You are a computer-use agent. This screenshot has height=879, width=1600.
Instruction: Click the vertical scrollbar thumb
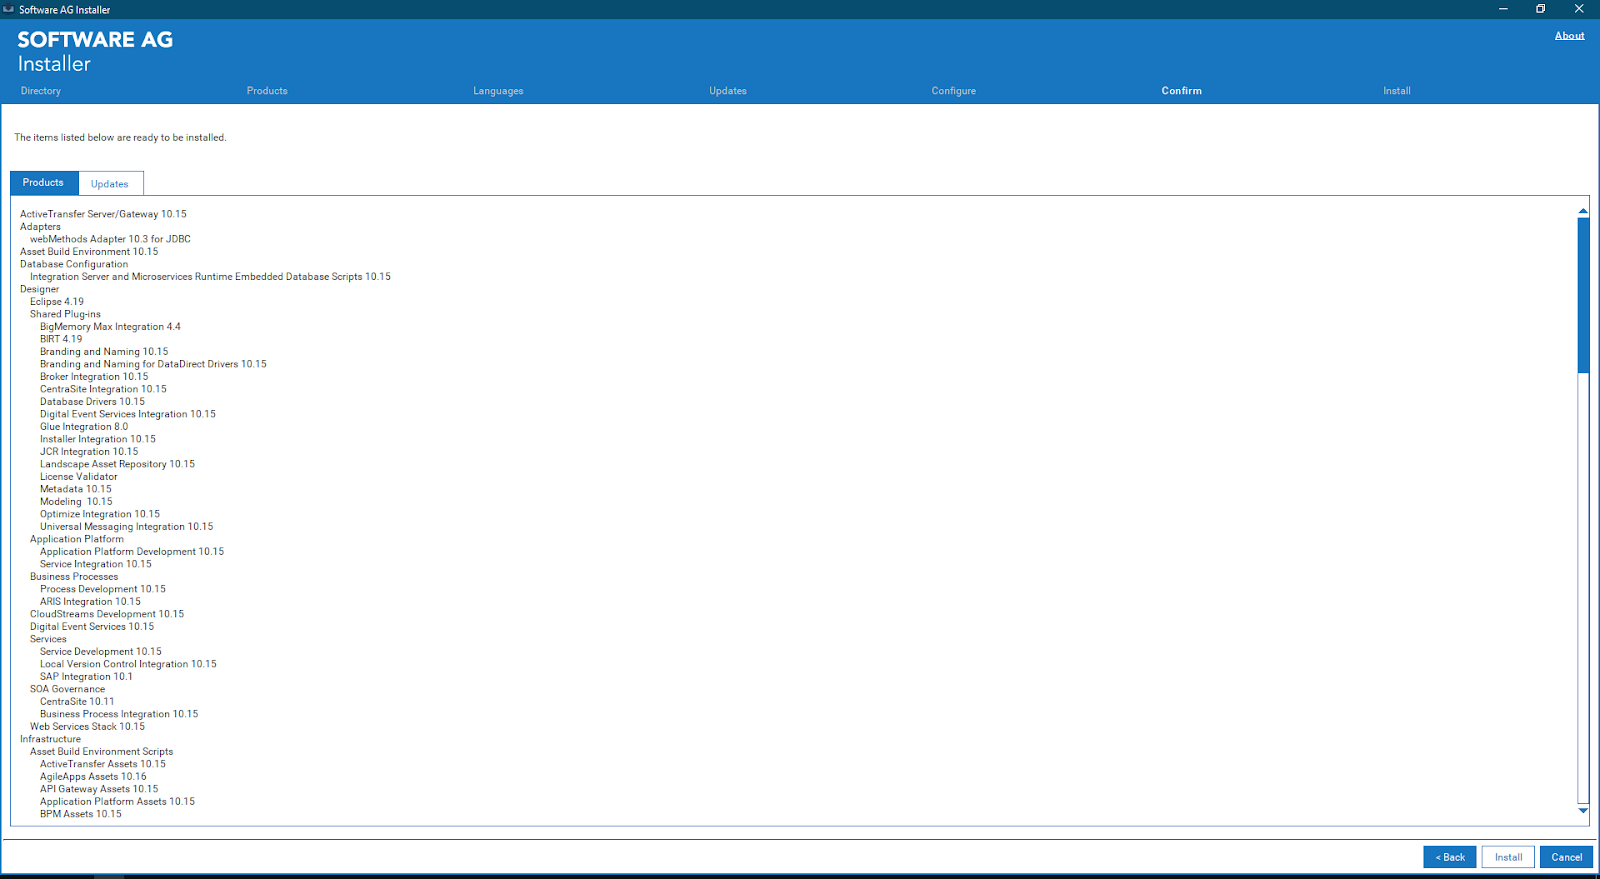(1583, 295)
